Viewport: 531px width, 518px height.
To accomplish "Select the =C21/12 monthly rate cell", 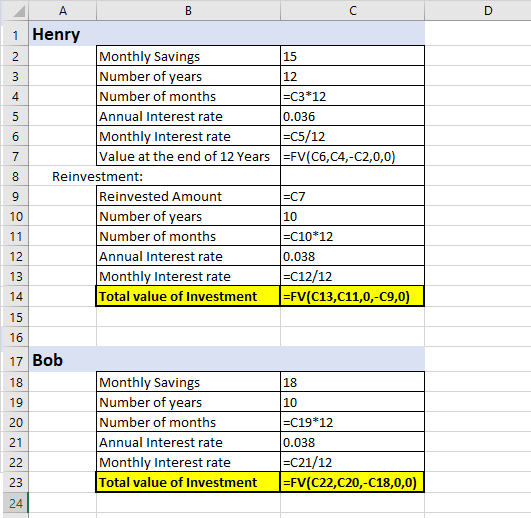I will pyautogui.click(x=353, y=462).
